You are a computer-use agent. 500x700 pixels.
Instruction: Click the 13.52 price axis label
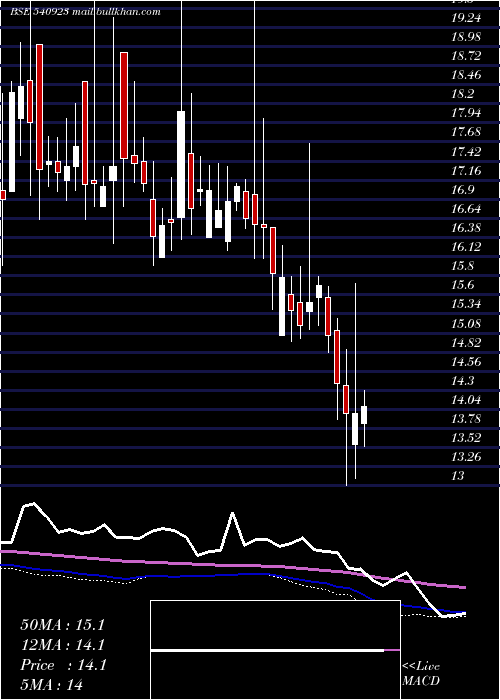466,438
